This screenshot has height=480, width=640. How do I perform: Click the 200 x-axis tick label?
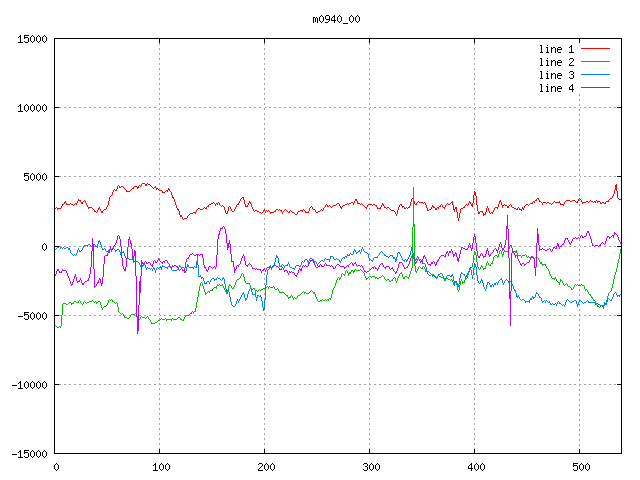[x=265, y=467]
